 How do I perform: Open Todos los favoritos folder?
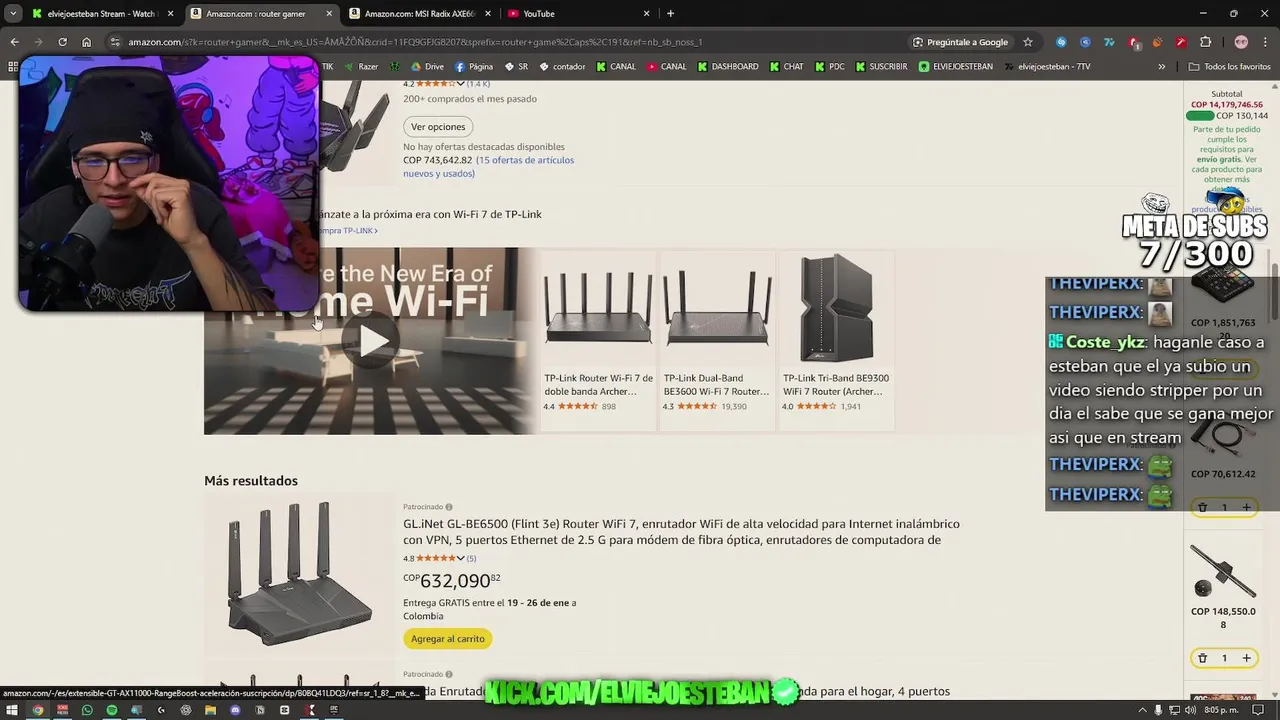click(x=1230, y=67)
